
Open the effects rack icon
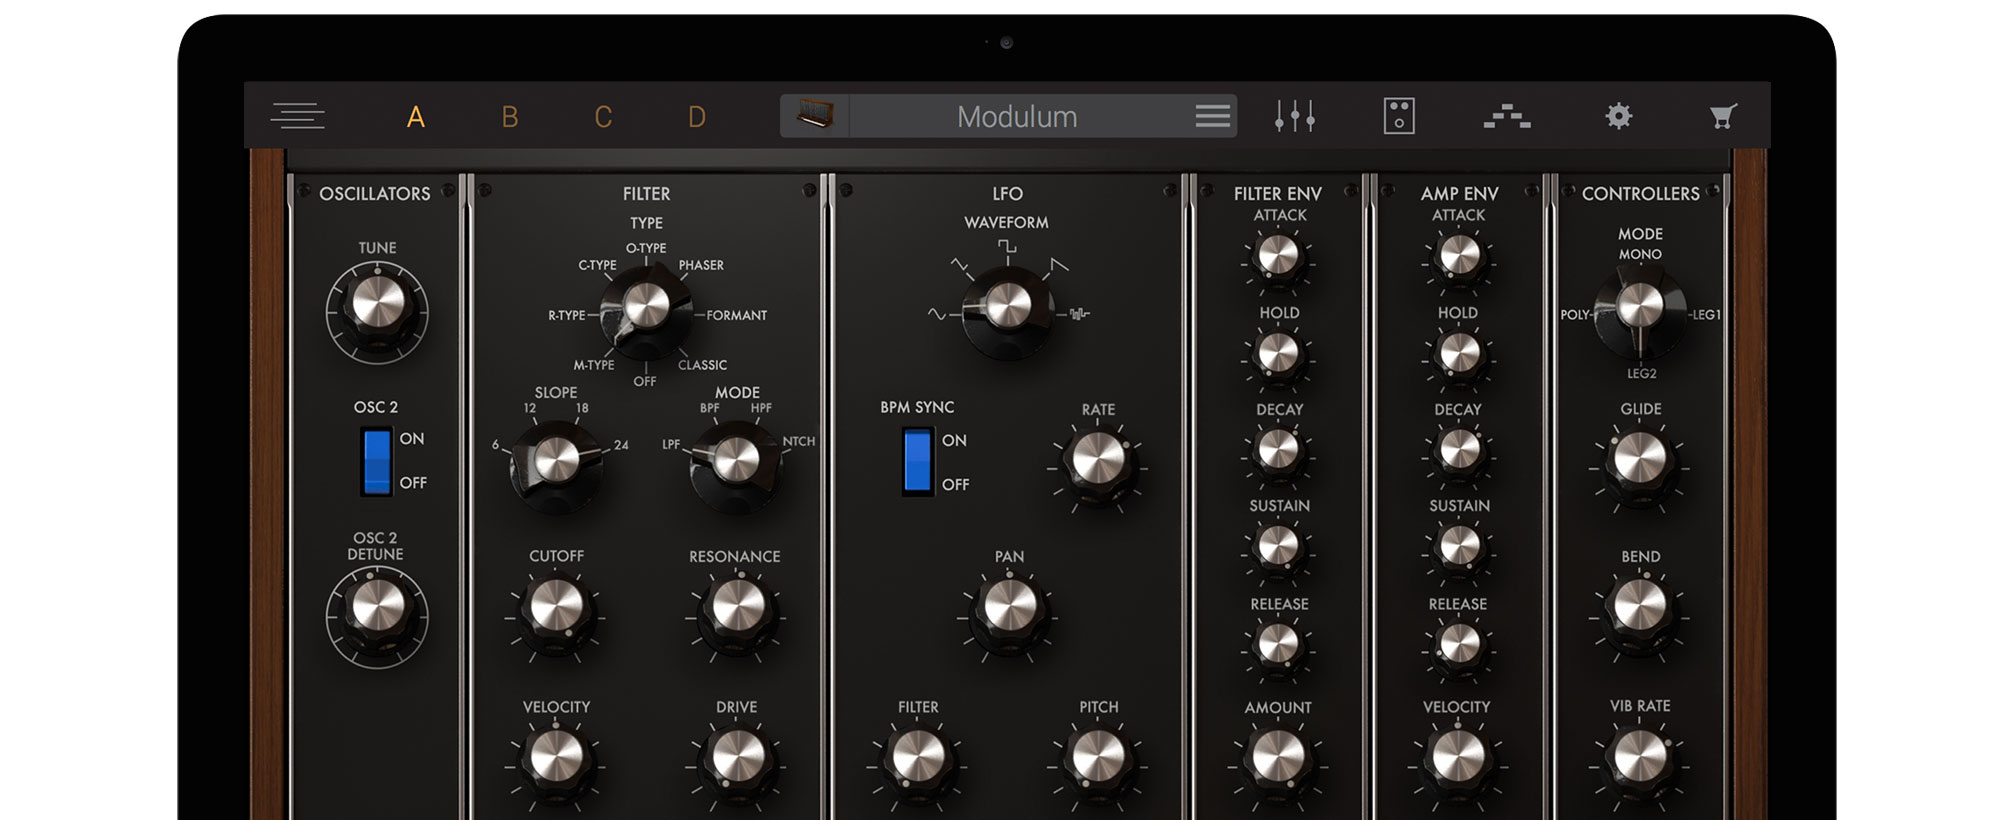pyautogui.click(x=1399, y=116)
